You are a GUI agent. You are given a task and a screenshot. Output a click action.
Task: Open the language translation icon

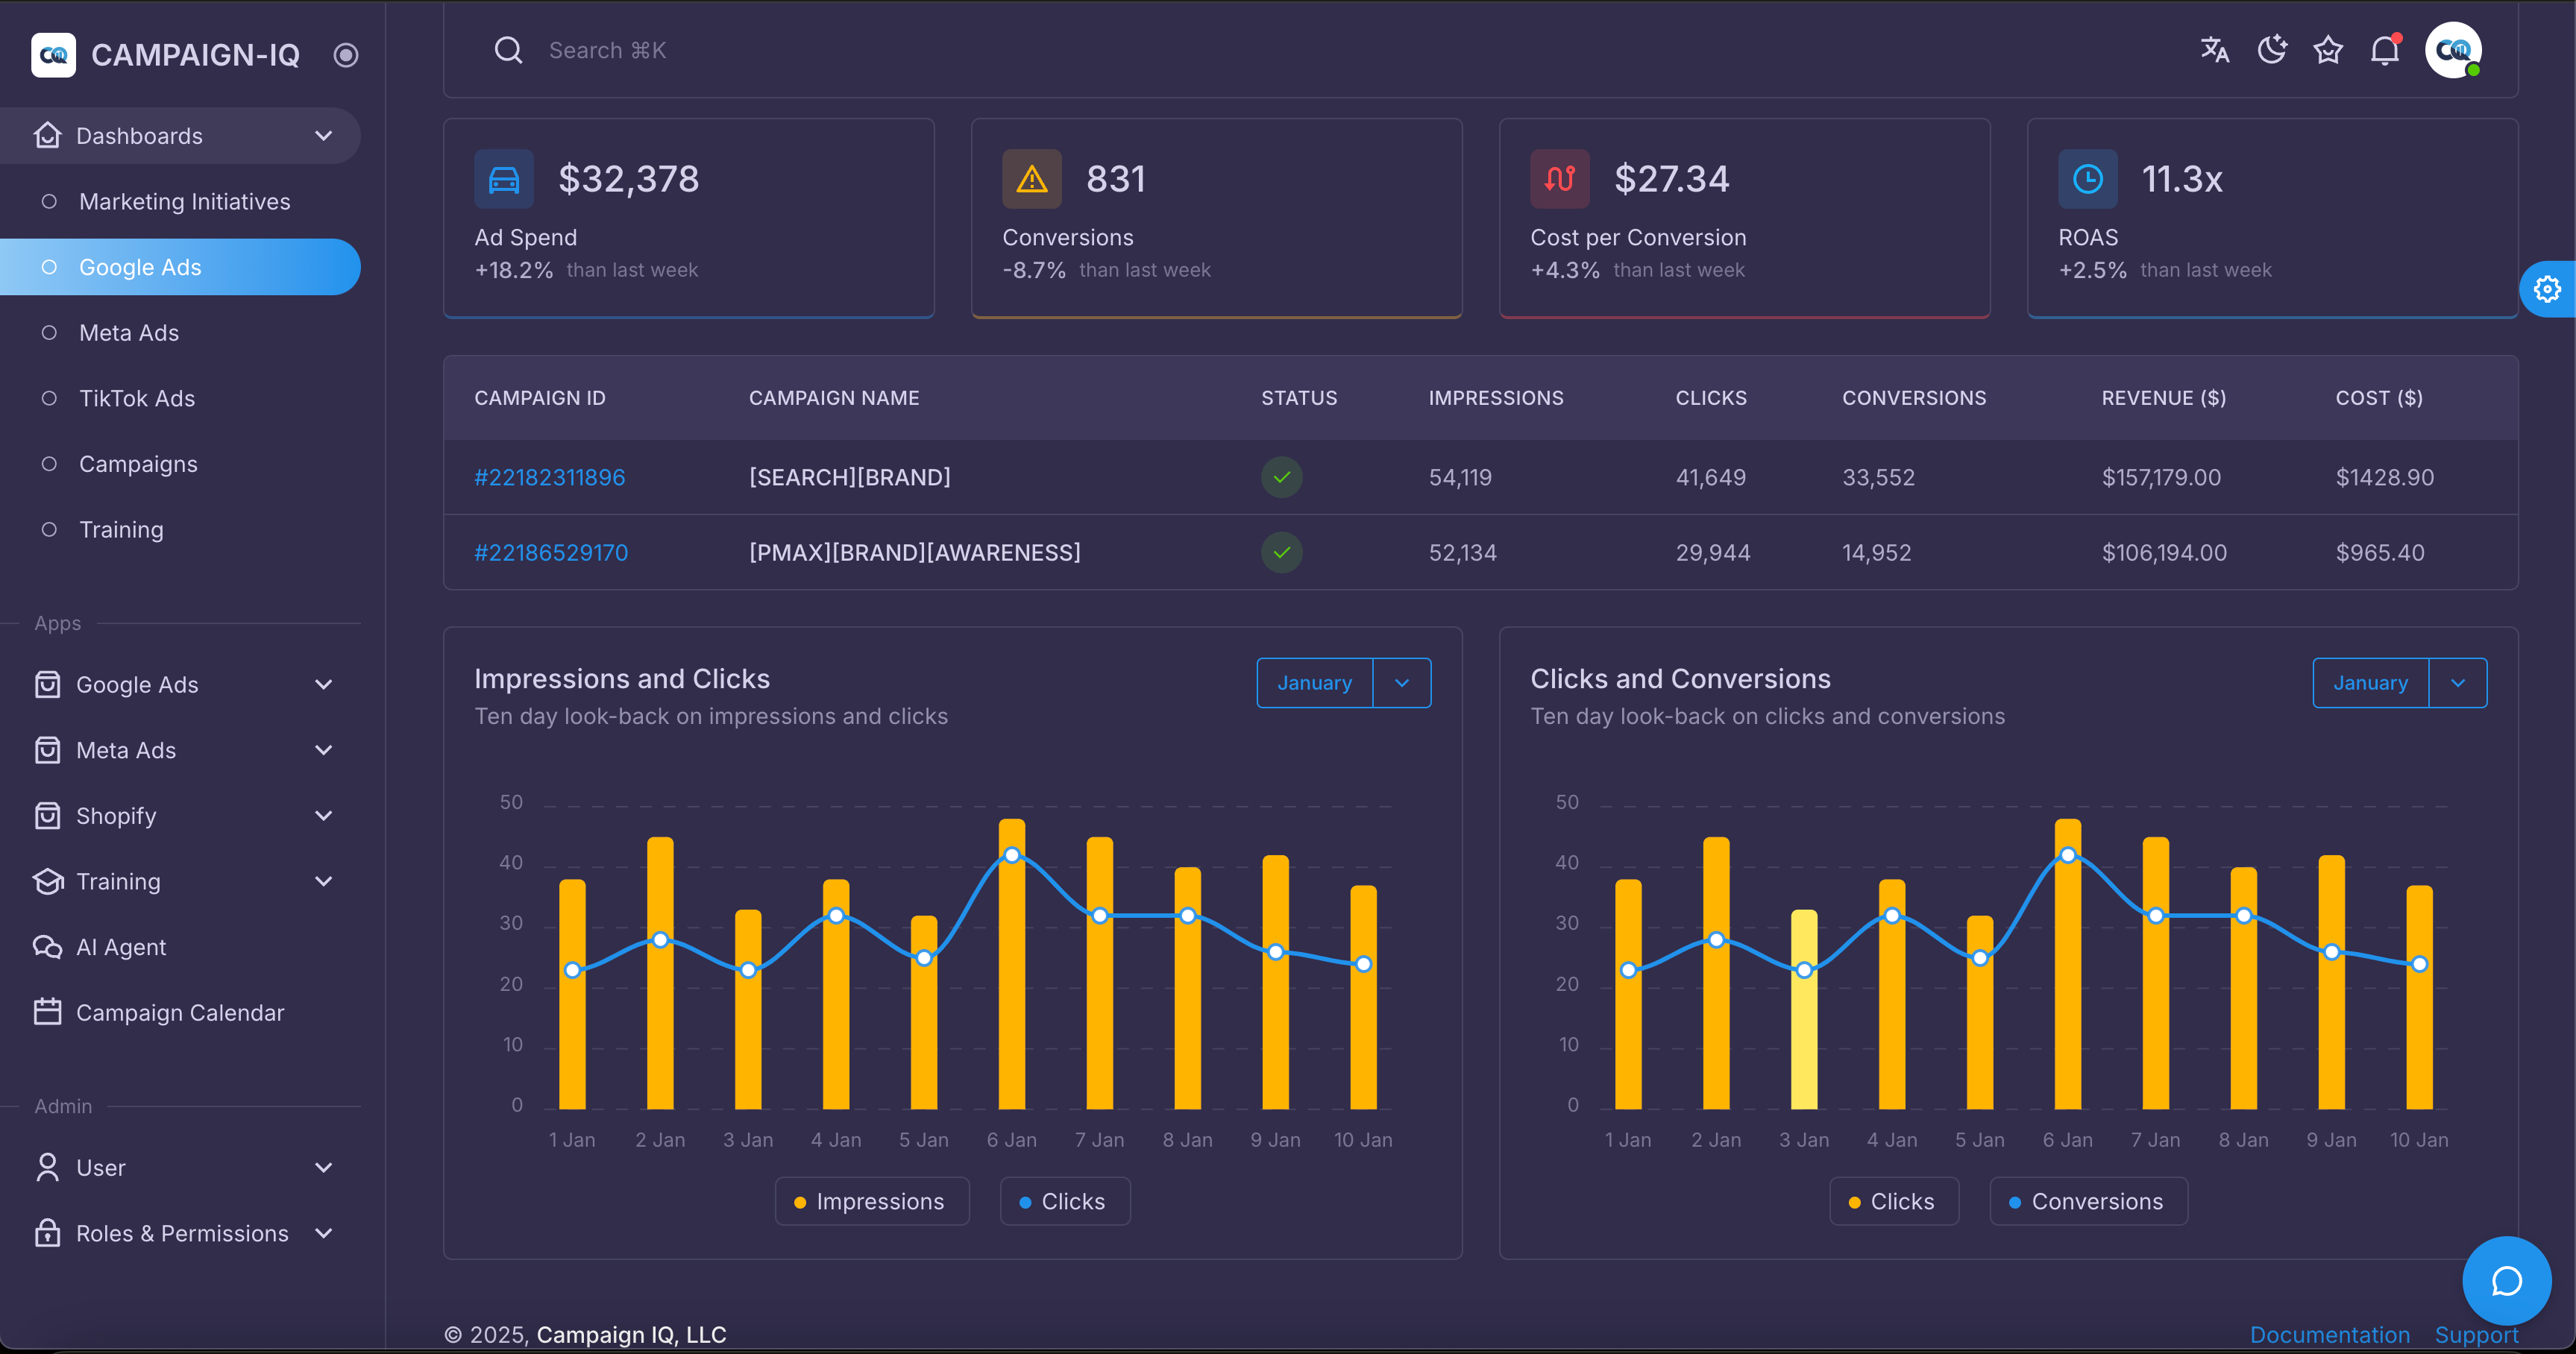coord(2214,50)
